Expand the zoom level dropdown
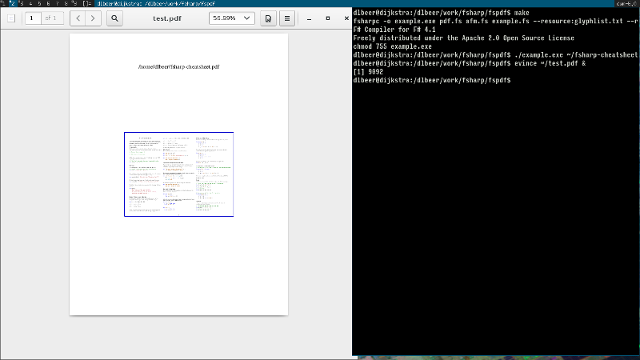Screen dimensions: 640x360 pyautogui.click(x=247, y=18)
